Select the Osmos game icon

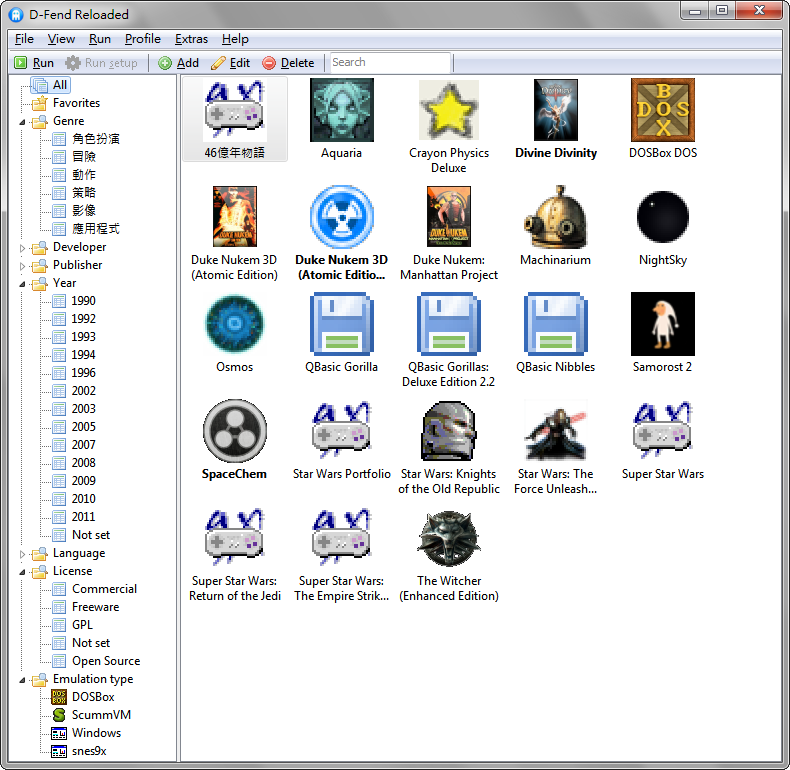235,324
